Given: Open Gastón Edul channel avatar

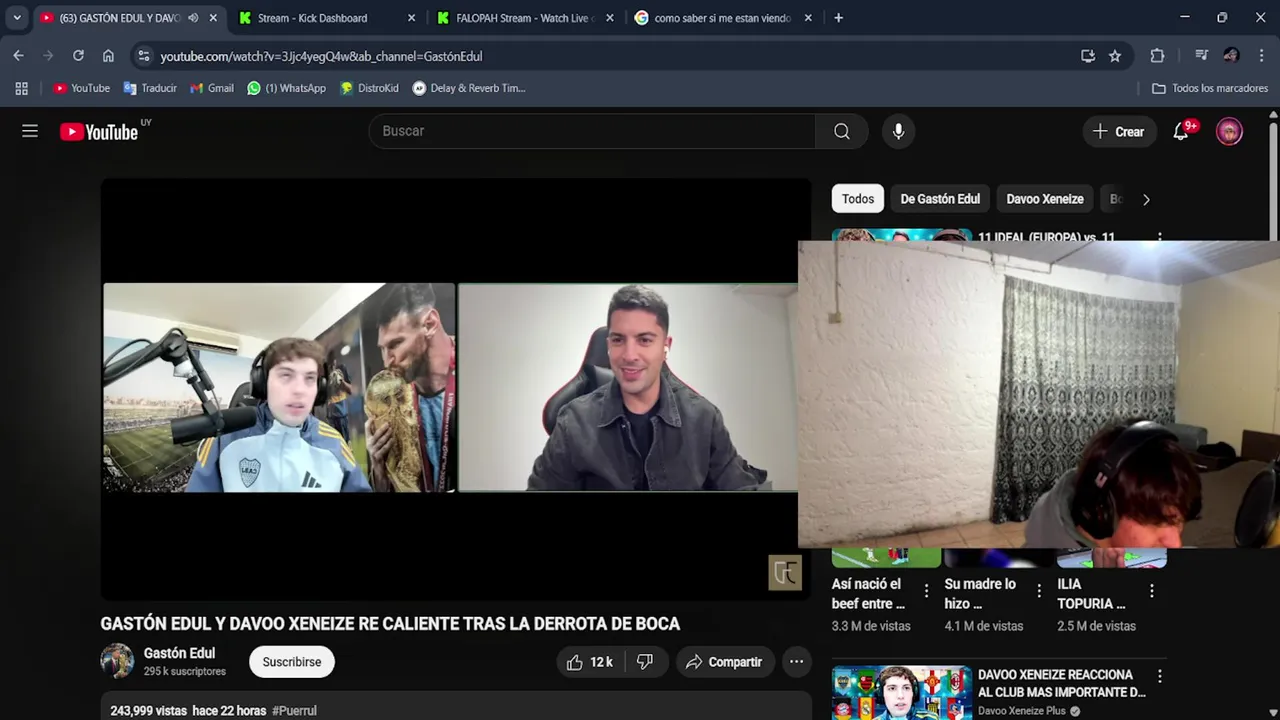Looking at the screenshot, I should pos(117,661).
